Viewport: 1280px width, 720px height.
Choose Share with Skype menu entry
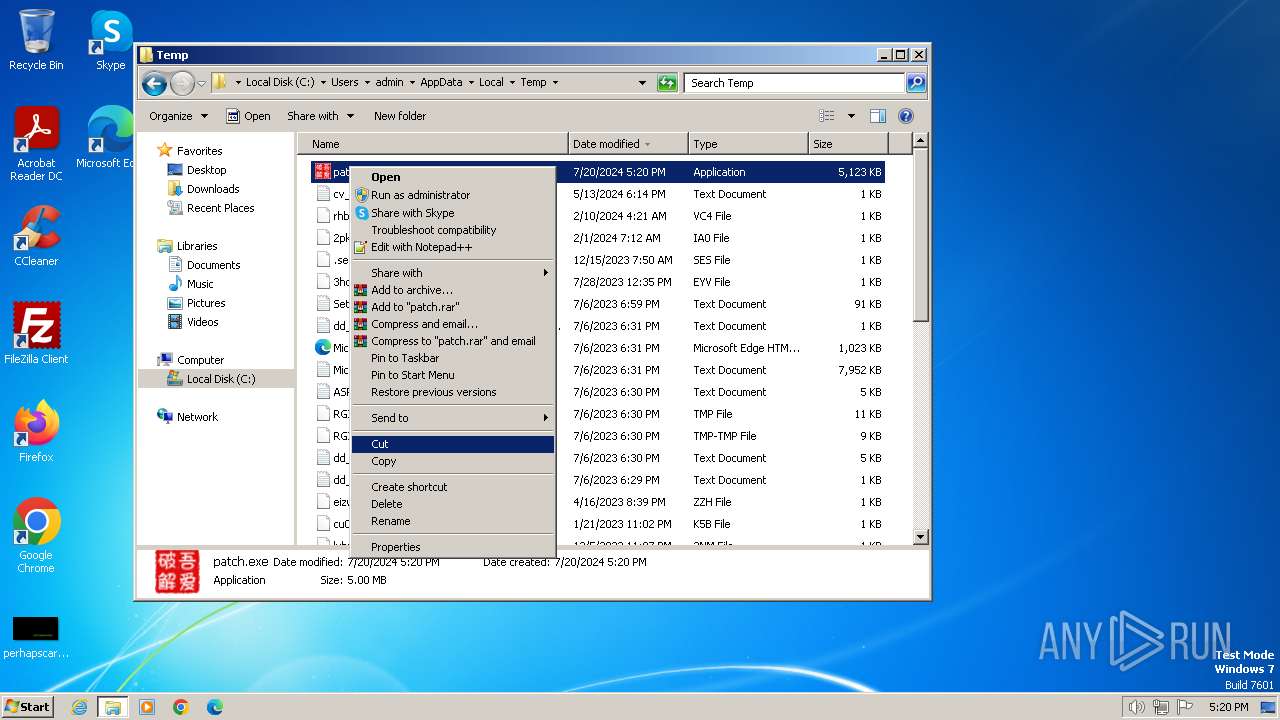453,213
